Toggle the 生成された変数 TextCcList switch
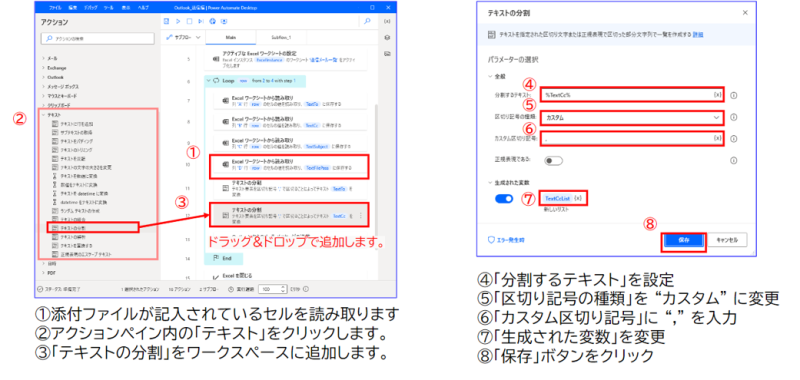The width and height of the screenshot is (800, 380). coord(504,199)
